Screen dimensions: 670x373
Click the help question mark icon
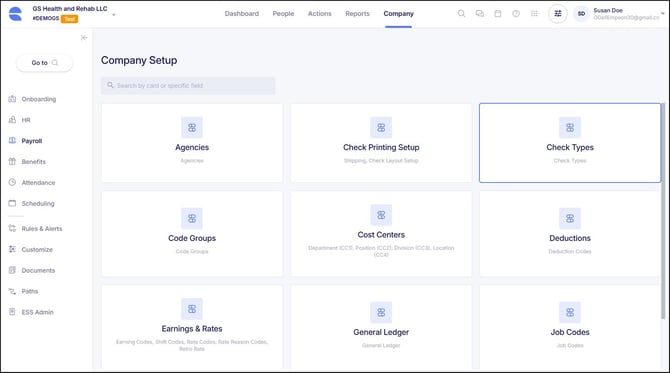pyautogui.click(x=516, y=14)
